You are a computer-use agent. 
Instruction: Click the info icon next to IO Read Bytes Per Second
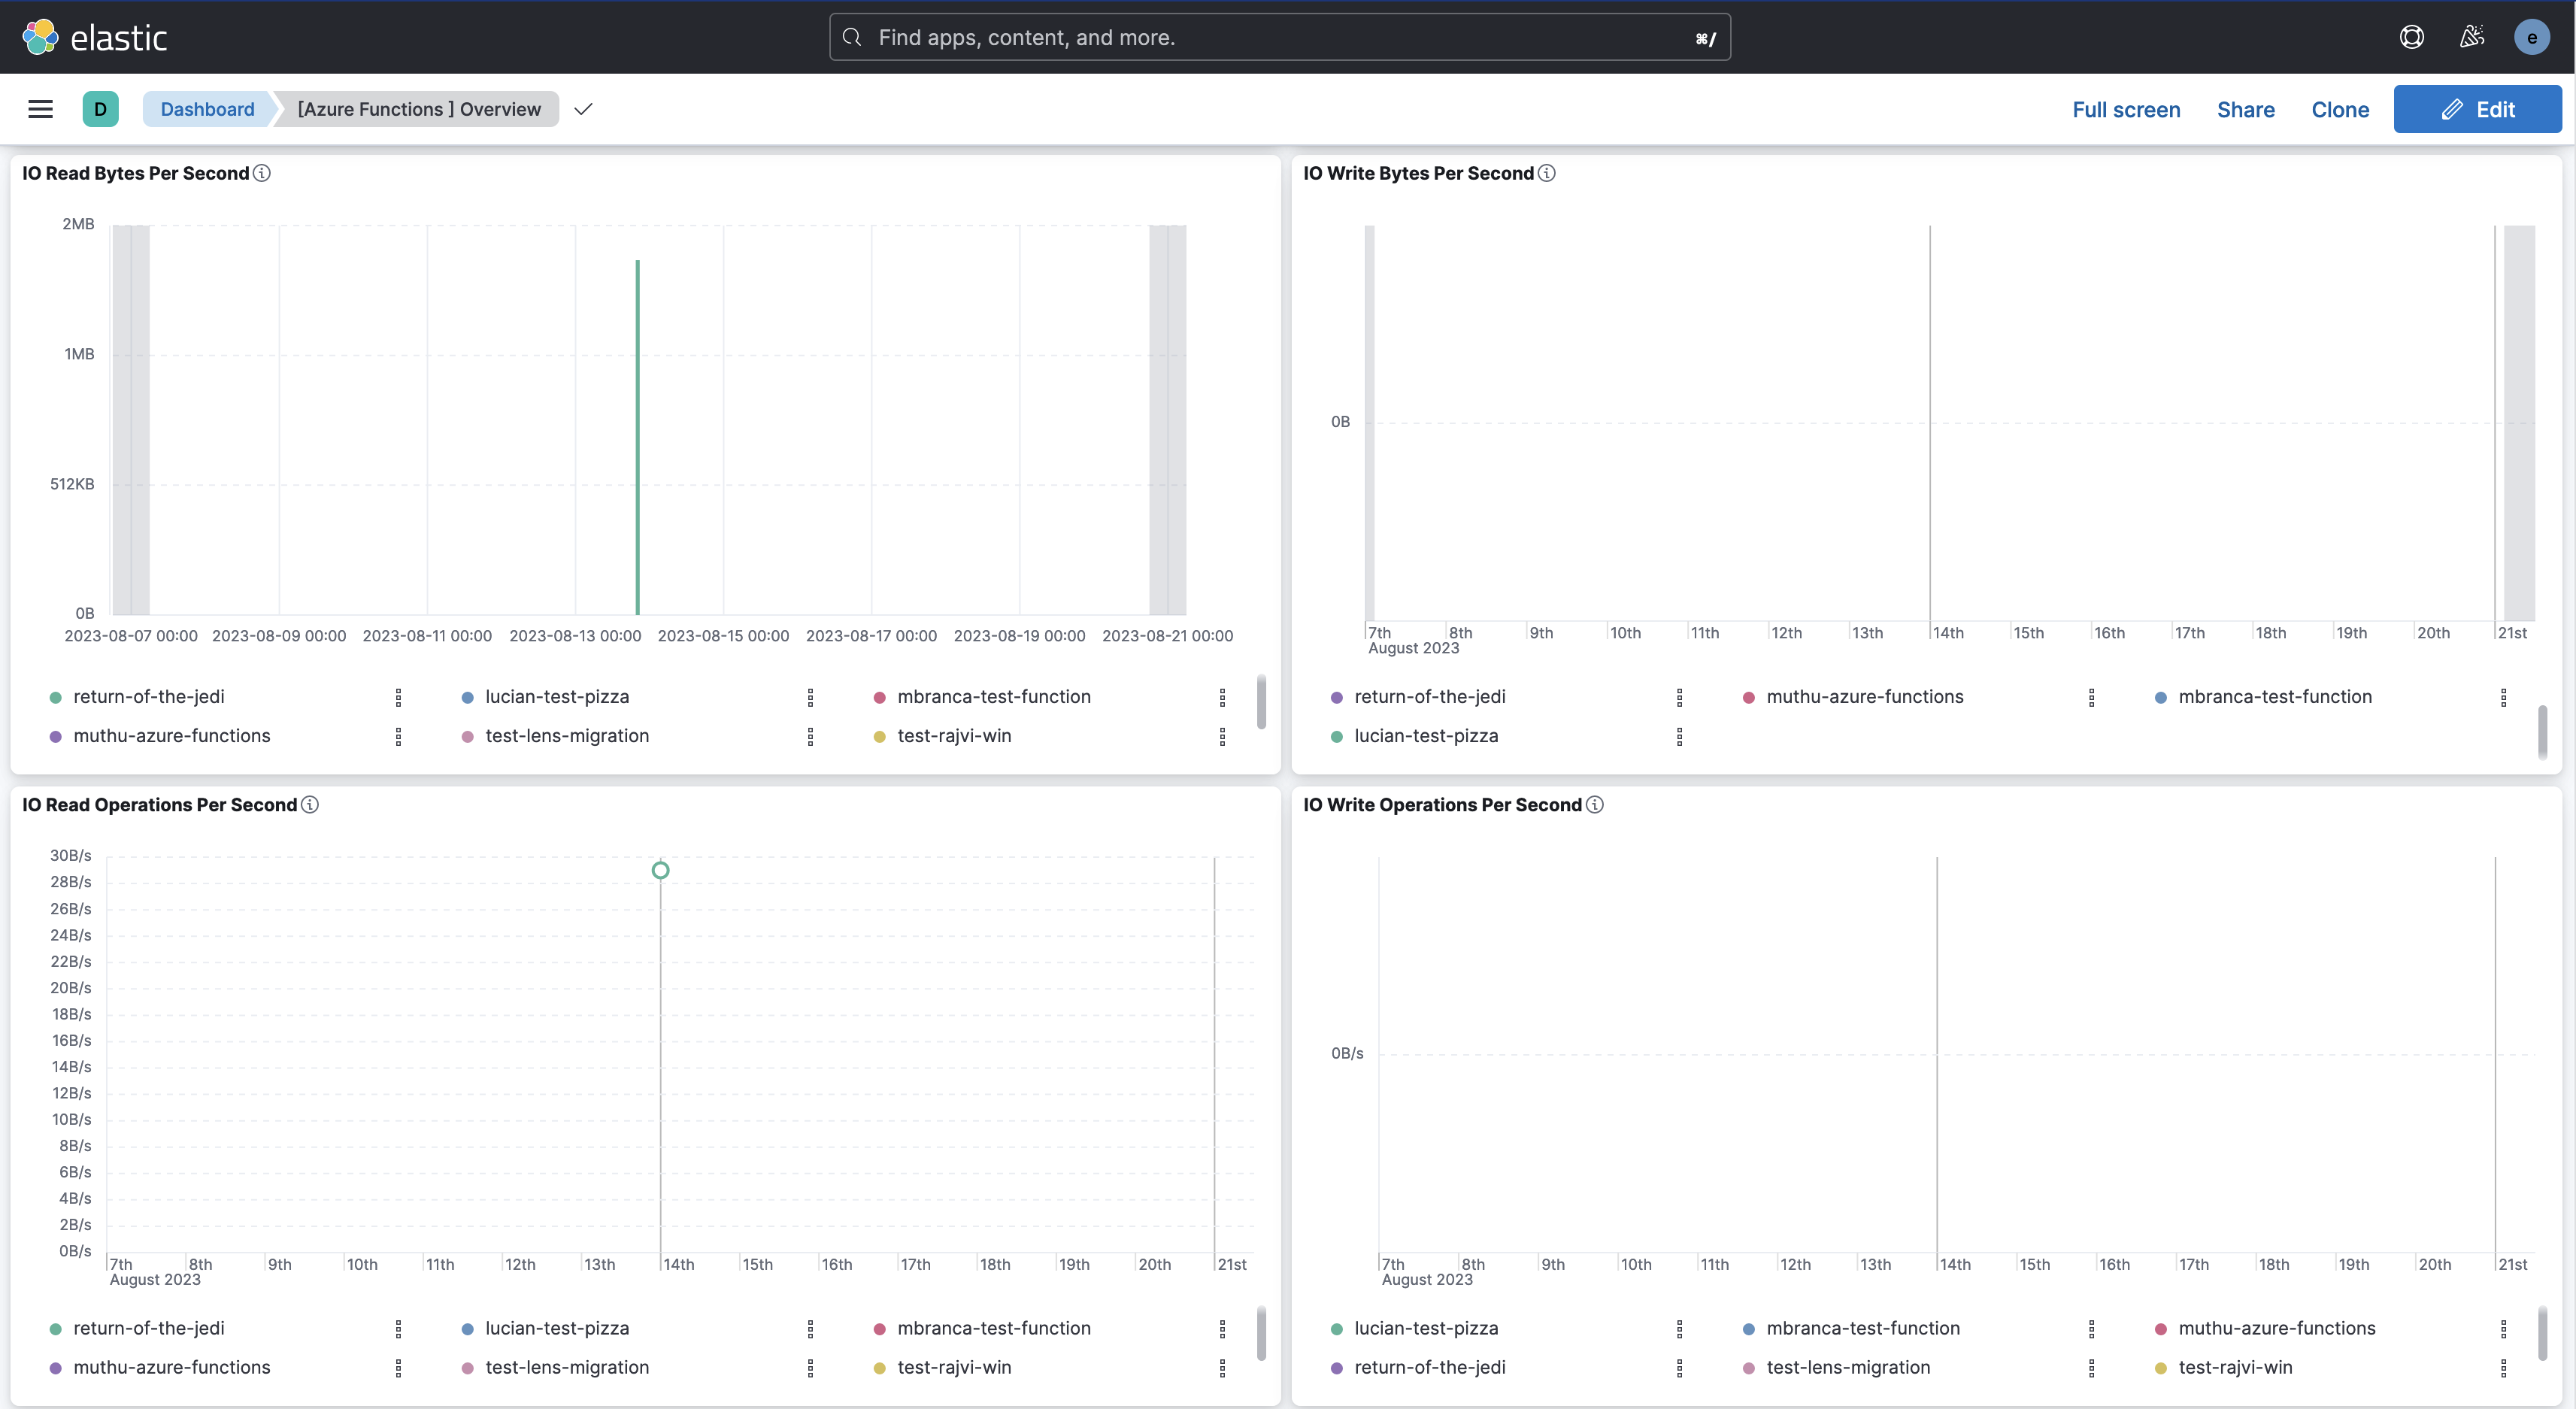pos(261,172)
